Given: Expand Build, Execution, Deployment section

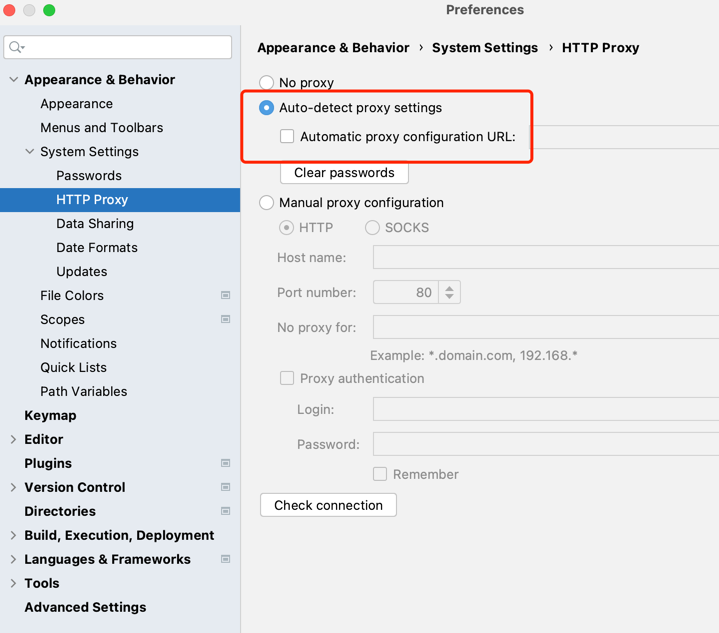Looking at the screenshot, I should [x=13, y=535].
